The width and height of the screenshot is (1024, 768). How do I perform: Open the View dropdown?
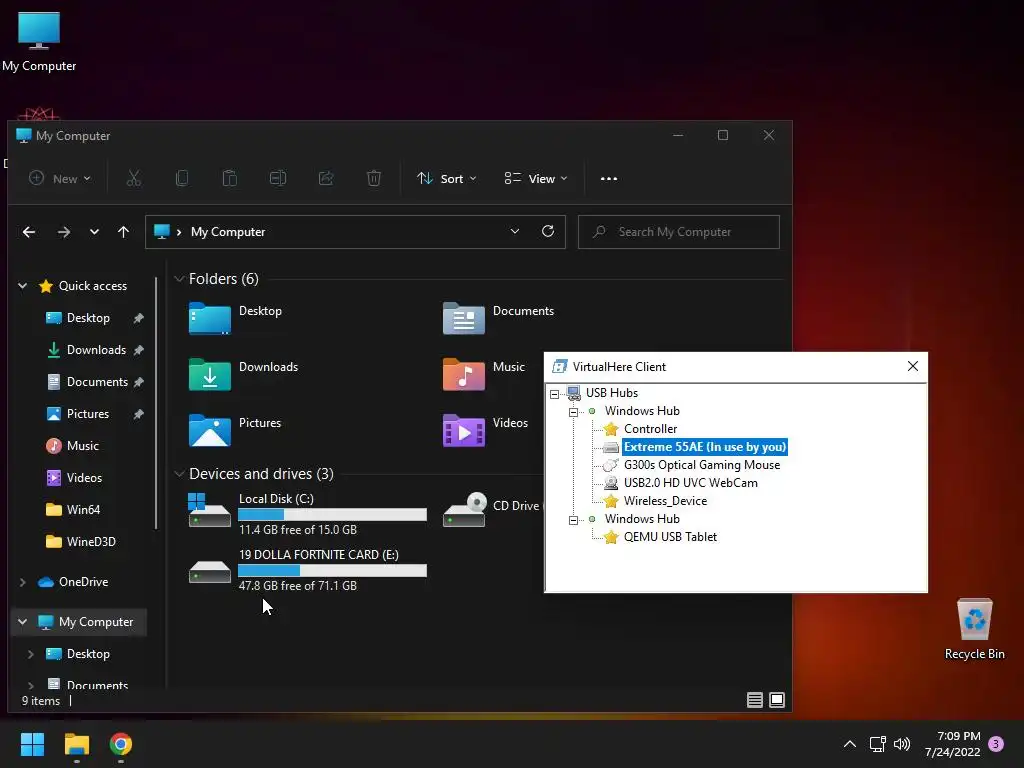[x=536, y=178]
